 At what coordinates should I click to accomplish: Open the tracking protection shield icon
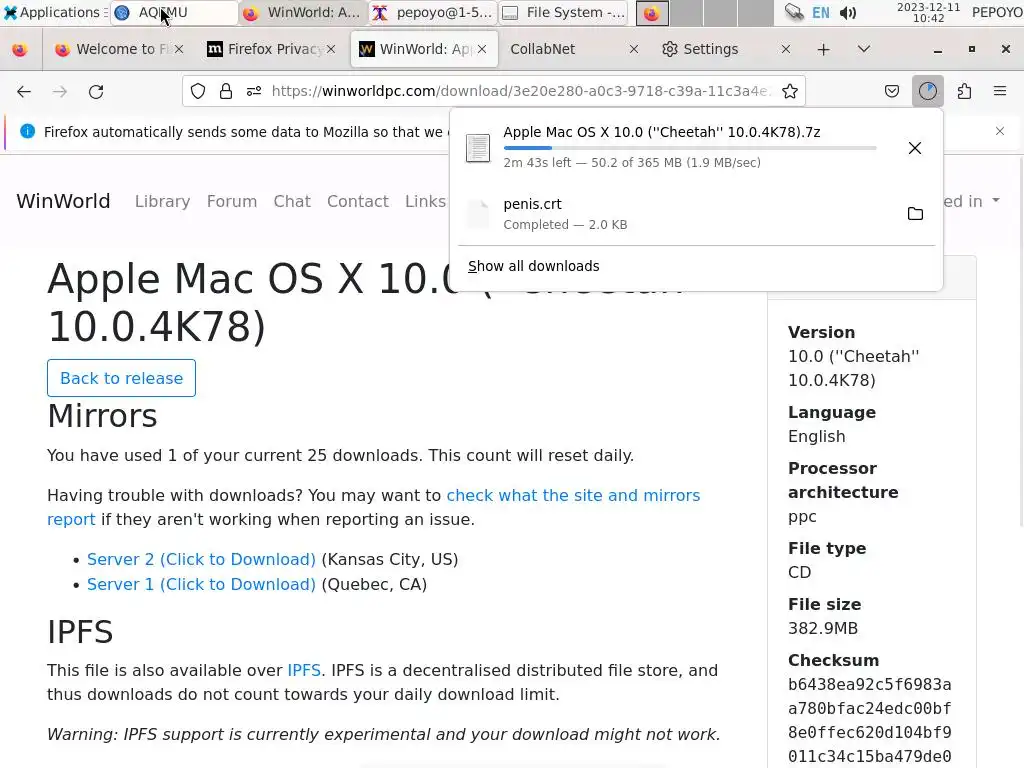click(x=198, y=91)
